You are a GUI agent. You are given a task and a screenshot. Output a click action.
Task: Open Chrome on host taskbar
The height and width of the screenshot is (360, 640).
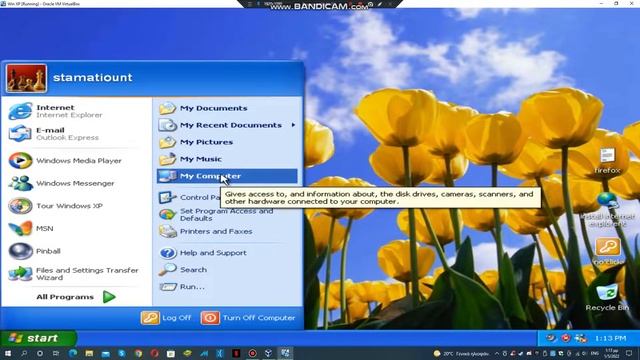click(x=138, y=353)
